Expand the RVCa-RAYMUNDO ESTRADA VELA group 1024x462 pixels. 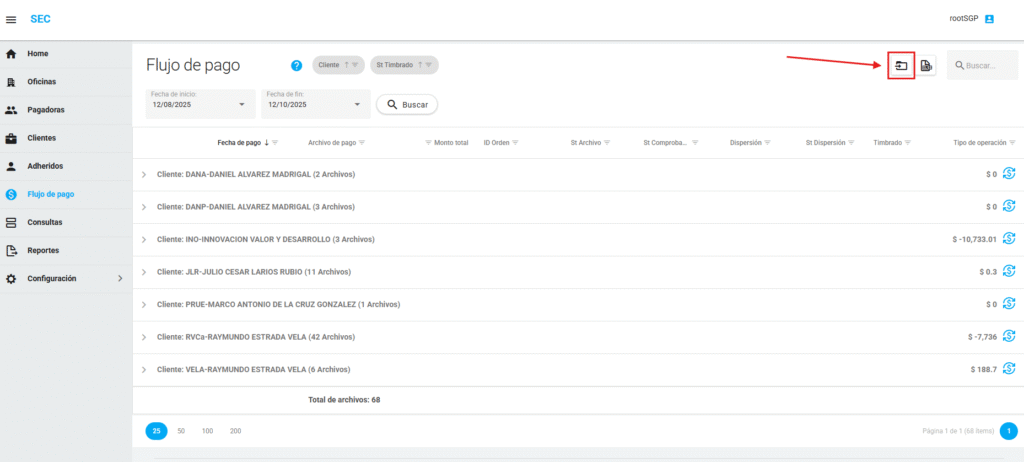tap(144, 337)
